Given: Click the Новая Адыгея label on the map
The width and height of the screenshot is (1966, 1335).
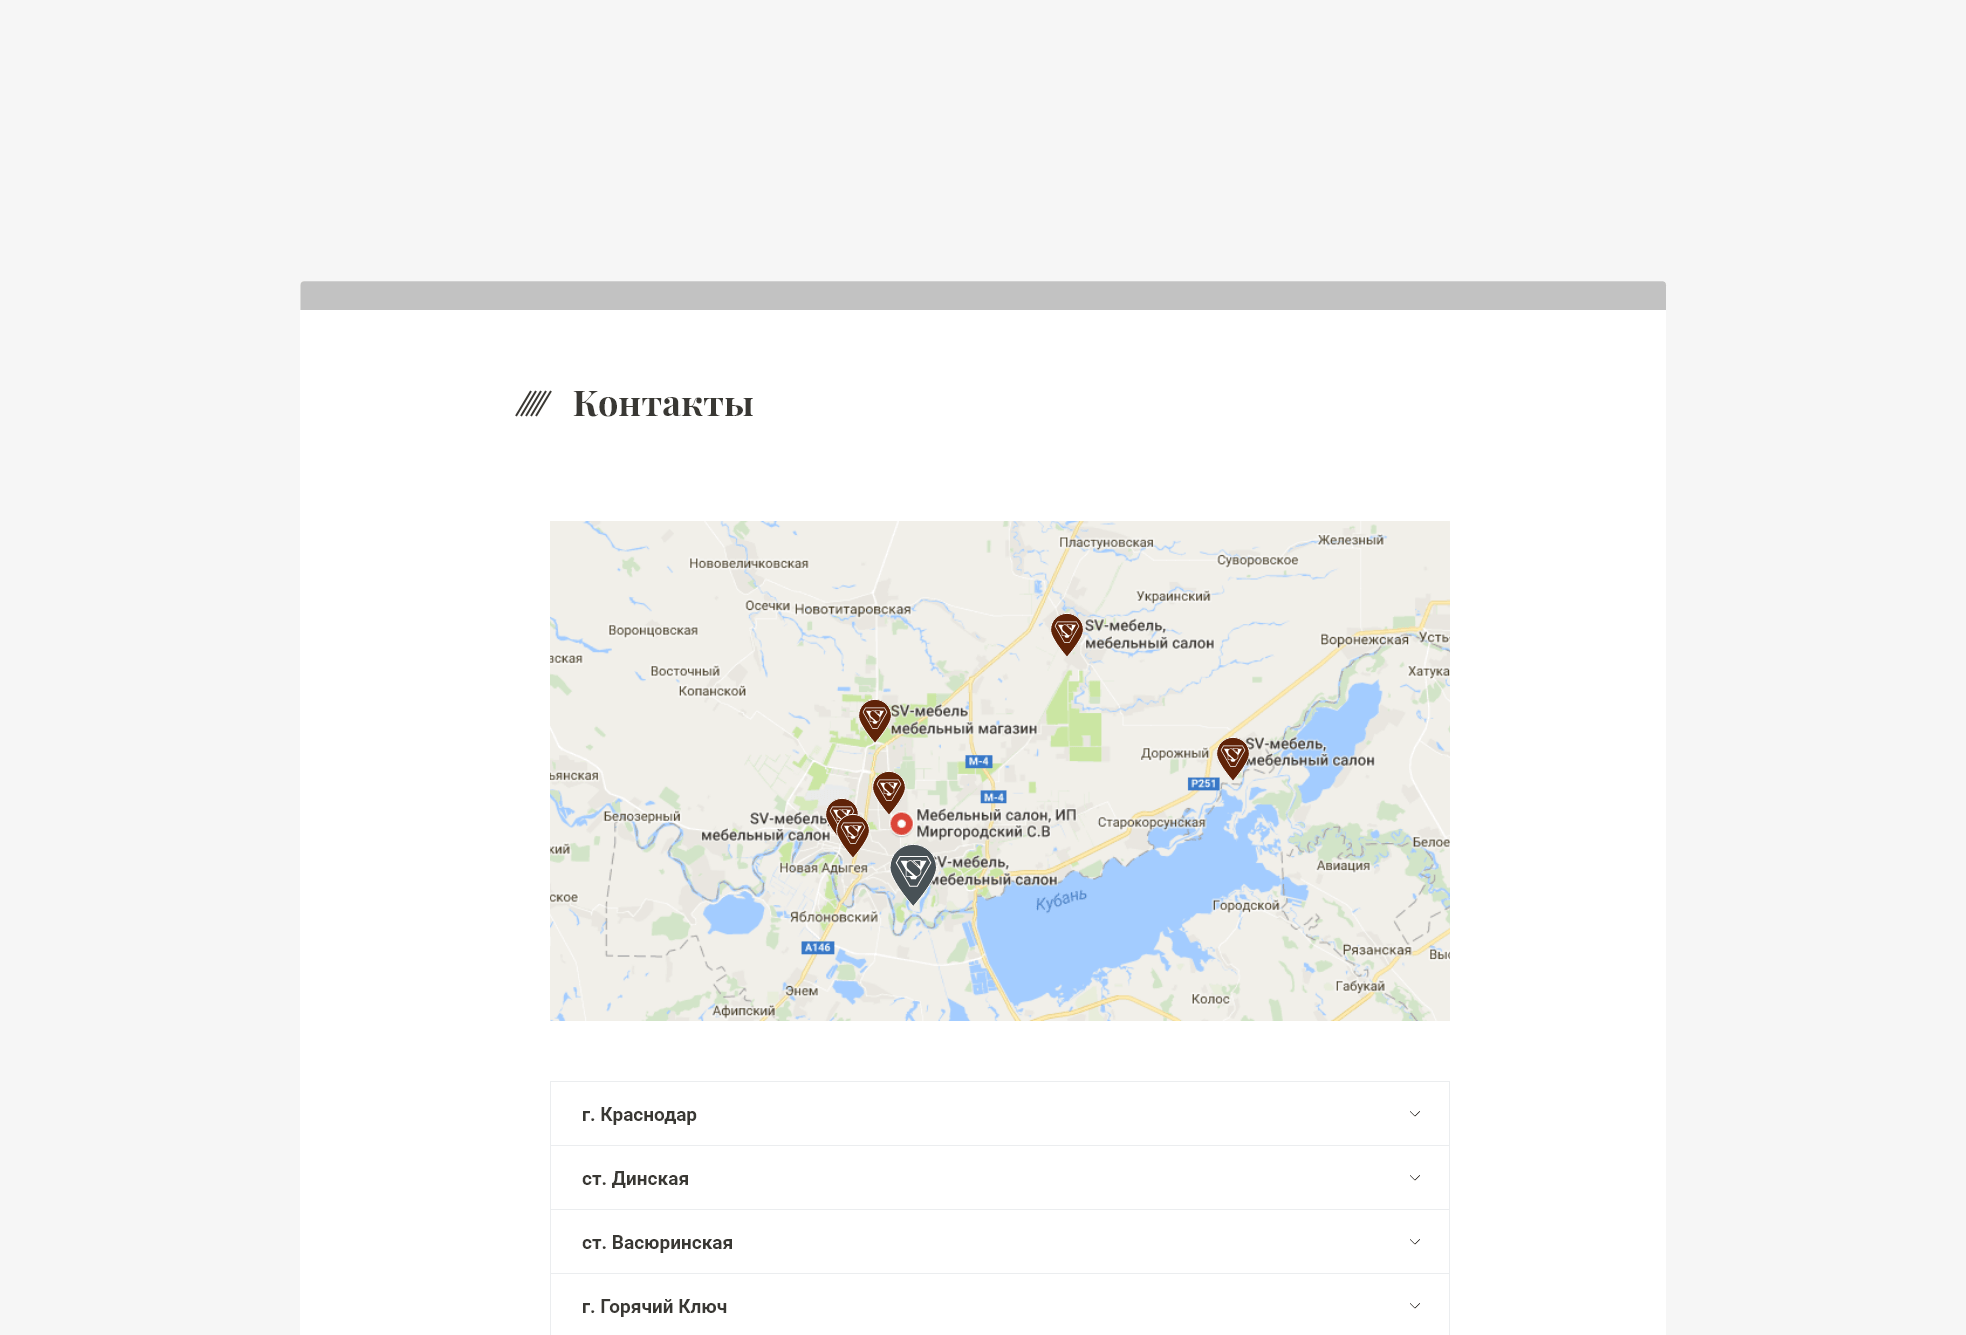Looking at the screenshot, I should (823, 868).
